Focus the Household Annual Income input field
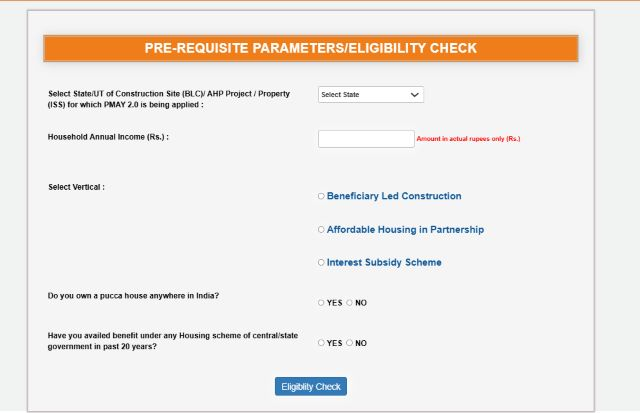This screenshot has height=413, width=640. pos(366,139)
